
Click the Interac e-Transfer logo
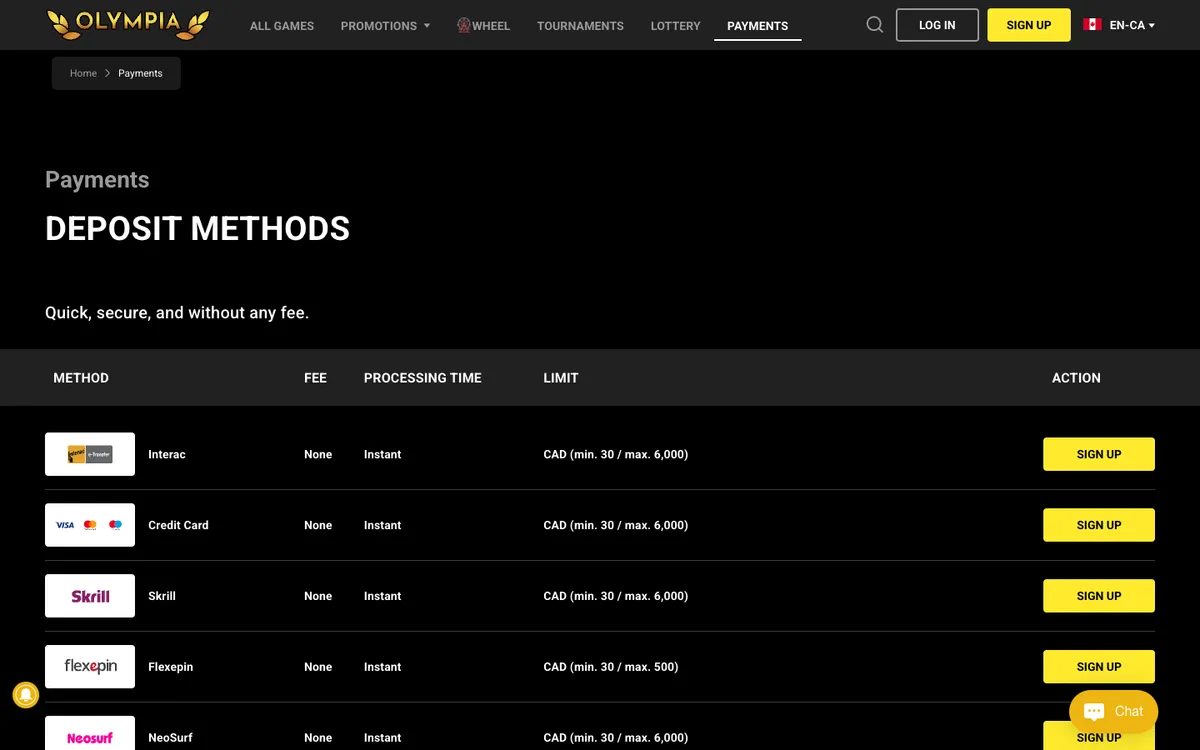[x=90, y=454]
